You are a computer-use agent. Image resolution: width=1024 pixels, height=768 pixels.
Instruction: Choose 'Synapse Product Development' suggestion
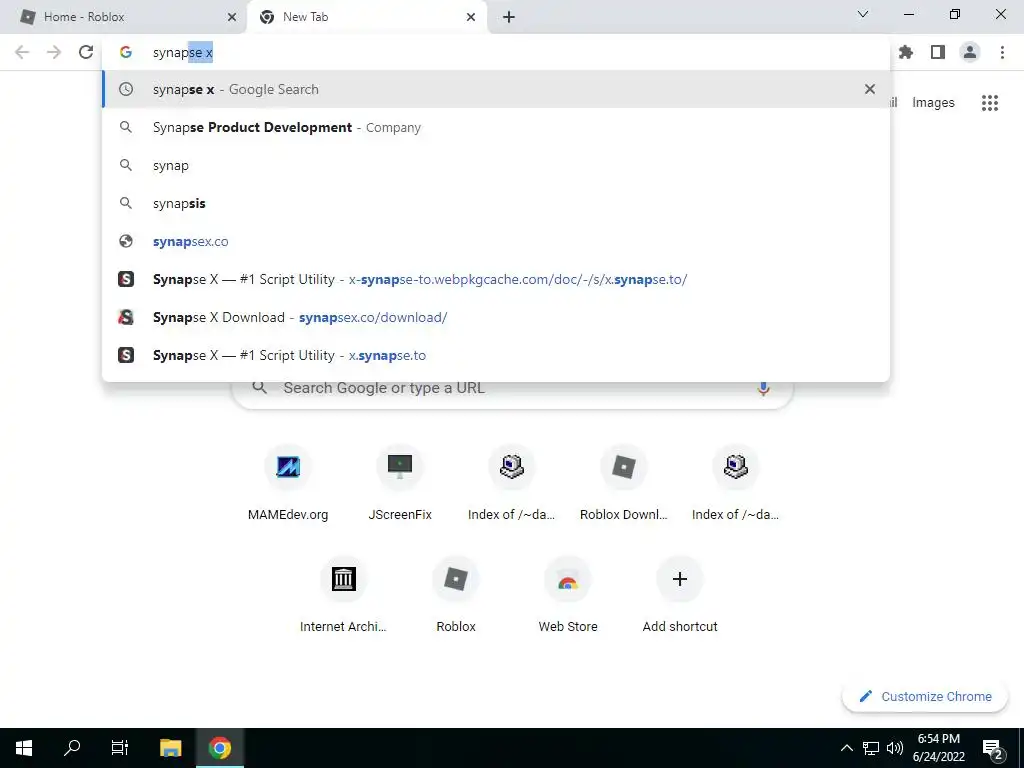pos(496,127)
